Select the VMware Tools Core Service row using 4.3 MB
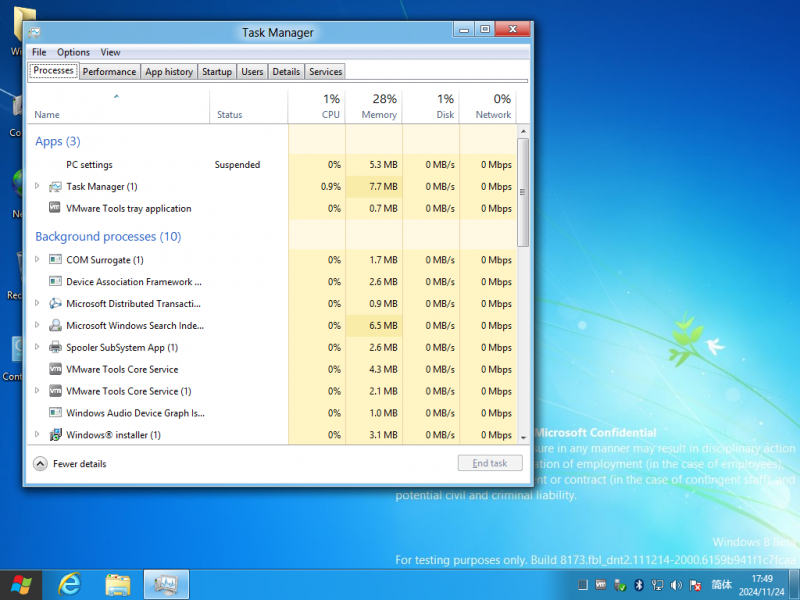 tap(272, 369)
